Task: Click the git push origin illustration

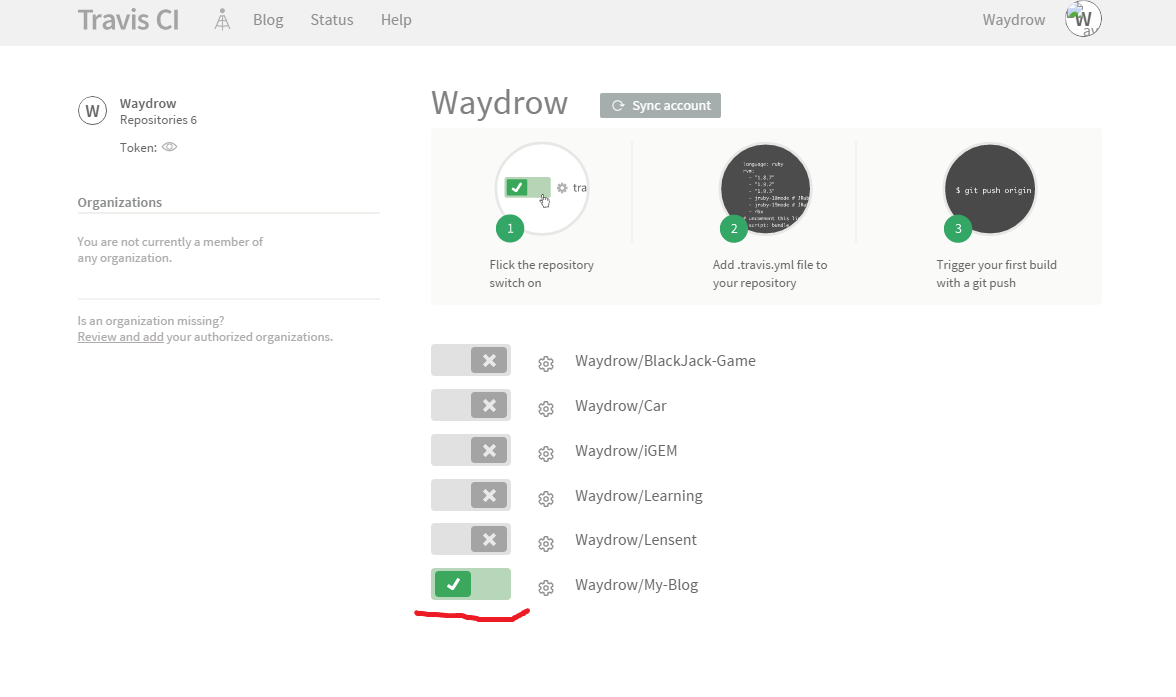Action: tap(989, 189)
